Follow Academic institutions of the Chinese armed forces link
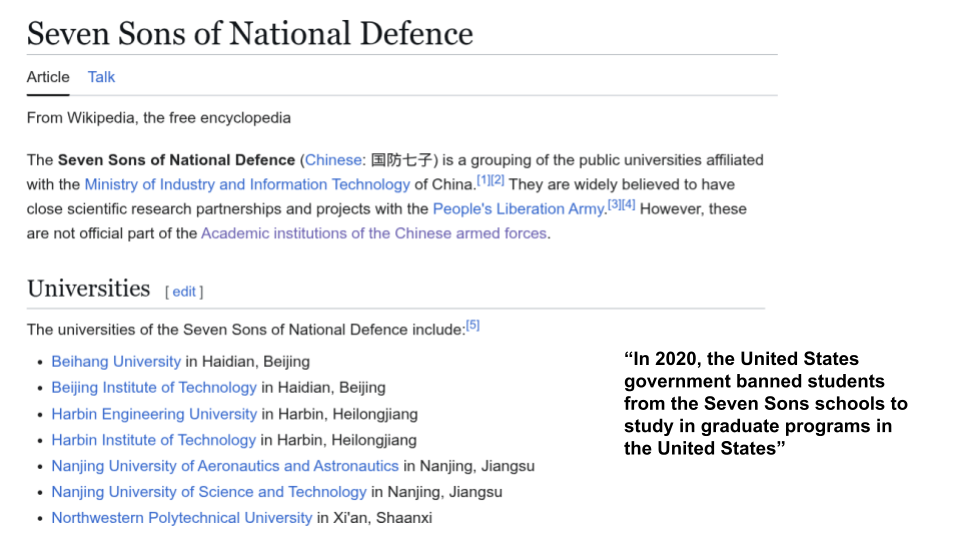Viewport: 960px width, 540px height. pos(373,234)
